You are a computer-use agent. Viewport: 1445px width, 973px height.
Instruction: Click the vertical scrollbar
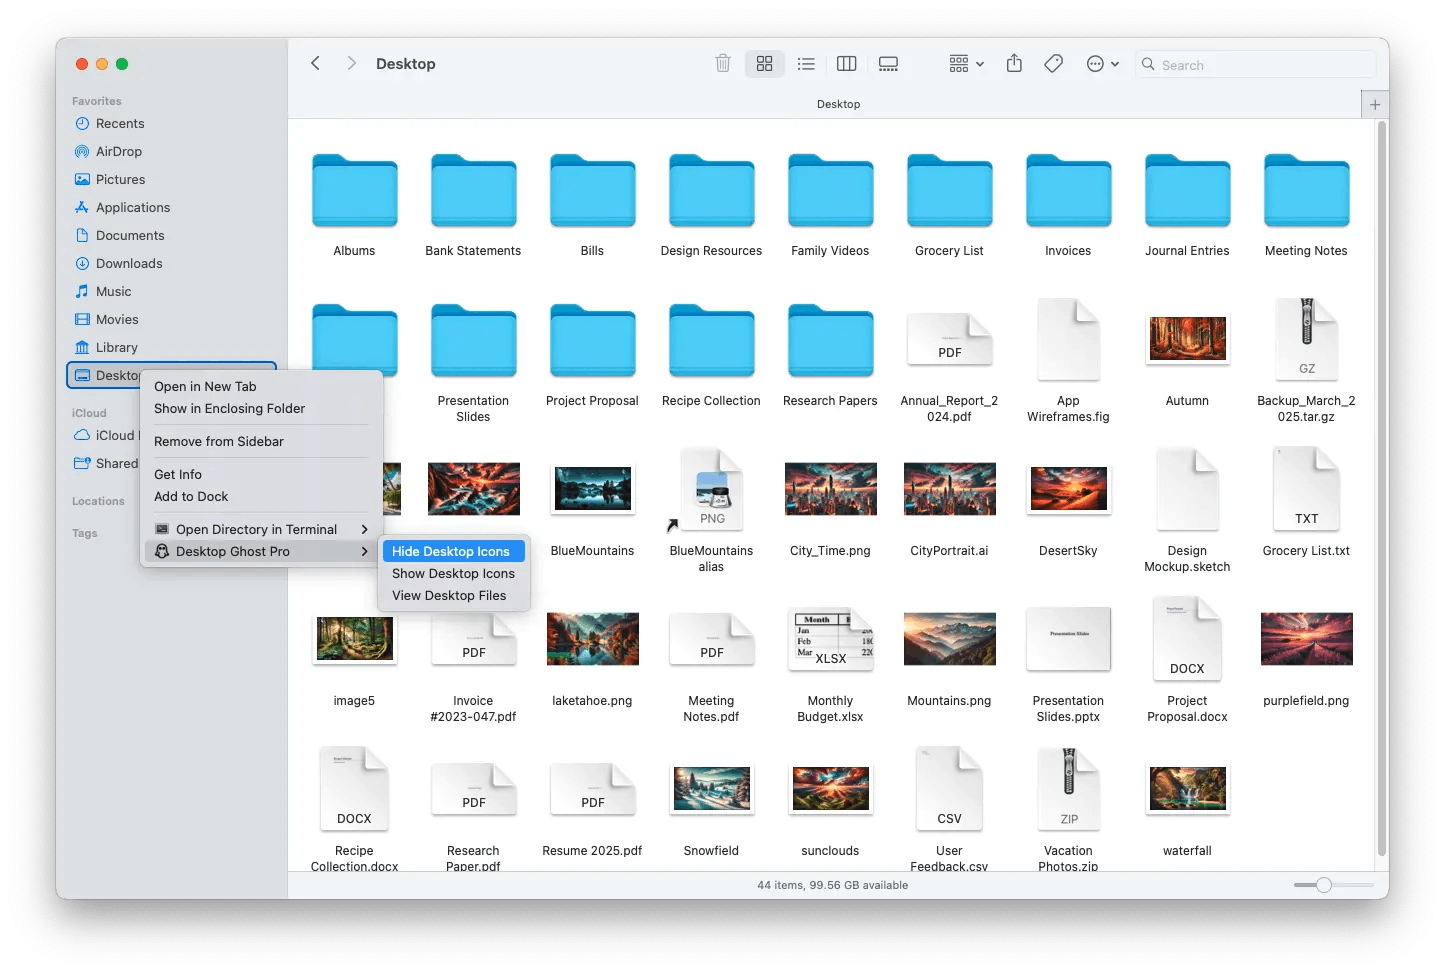pyautogui.click(x=1382, y=488)
